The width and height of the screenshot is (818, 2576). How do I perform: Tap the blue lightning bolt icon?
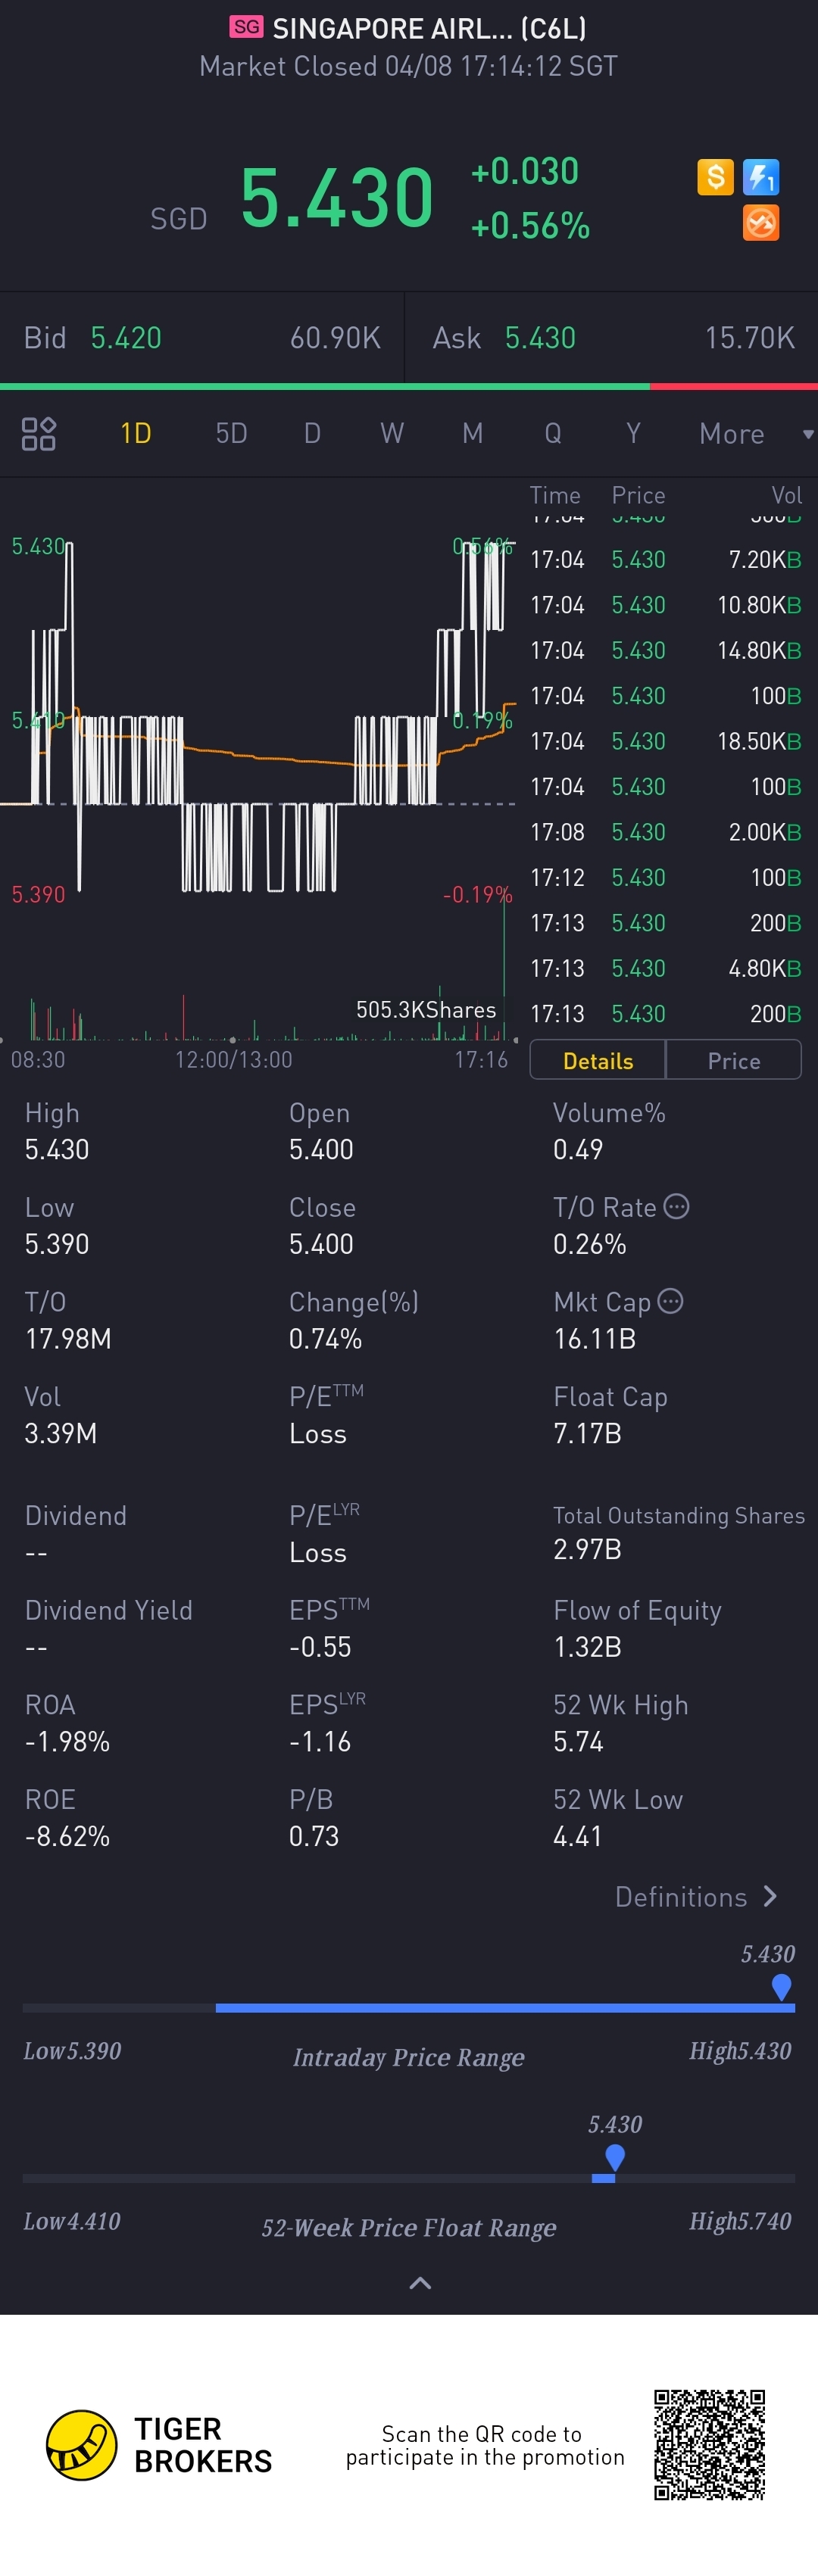(761, 177)
